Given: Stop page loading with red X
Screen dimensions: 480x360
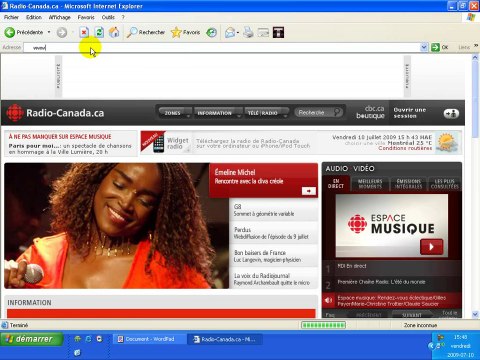Looking at the screenshot, I should [x=84, y=32].
